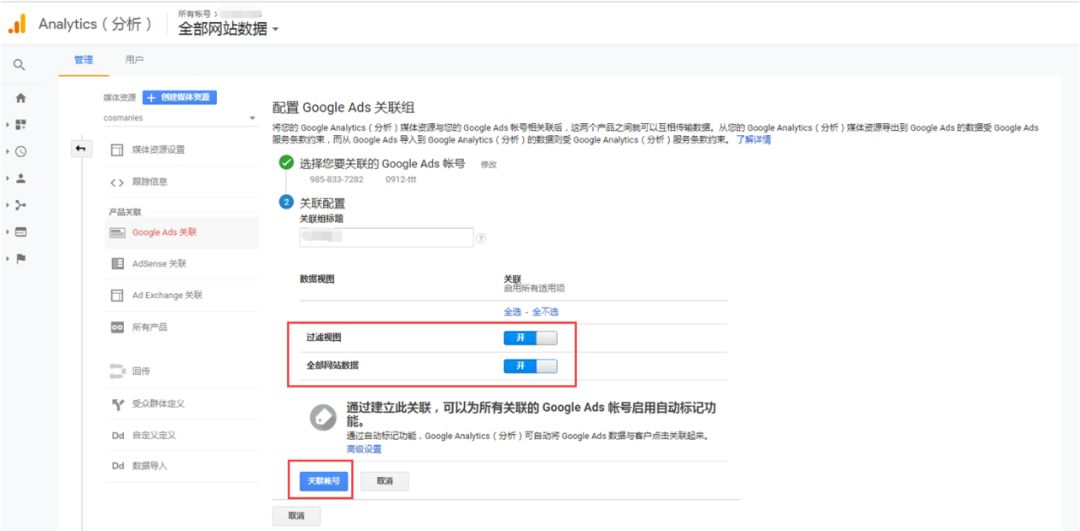
Task: Click the 跟踪信息 code brackets icon
Action: (x=117, y=183)
